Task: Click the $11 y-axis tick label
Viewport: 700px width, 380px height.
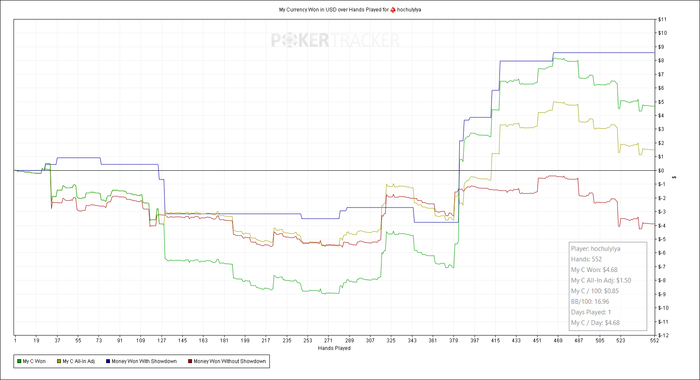Action: coord(662,19)
